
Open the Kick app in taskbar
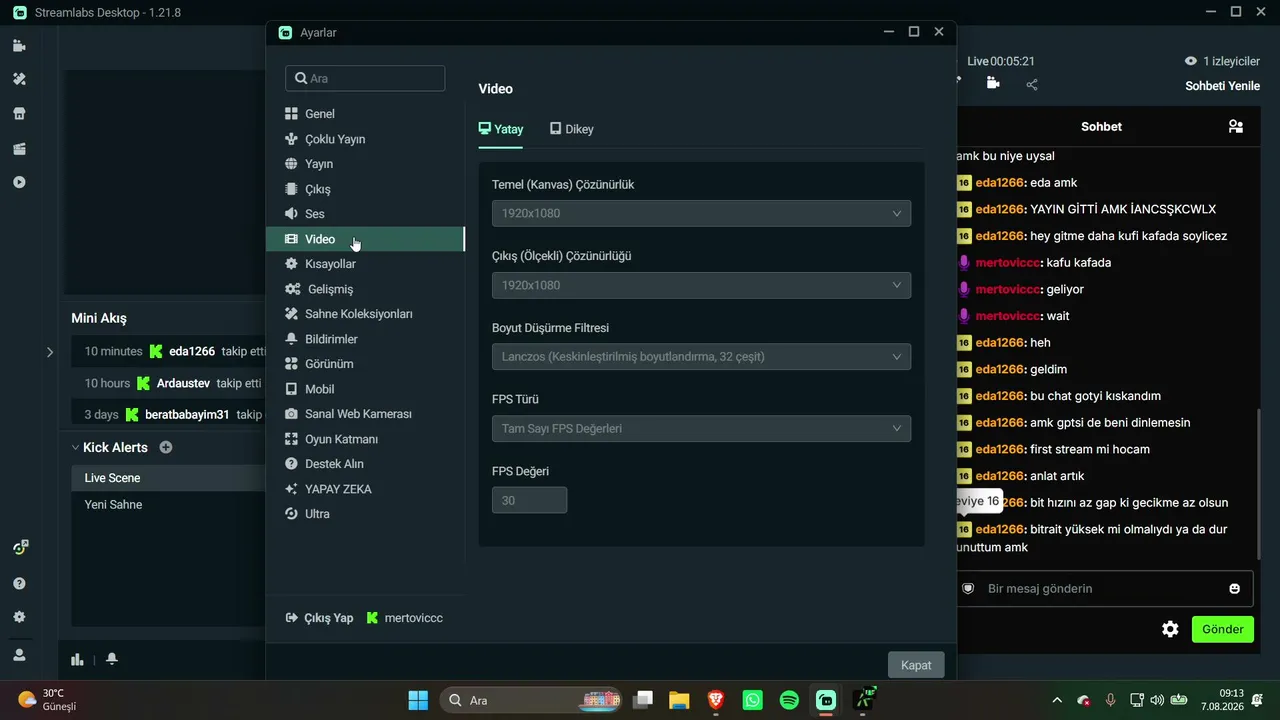click(863, 700)
